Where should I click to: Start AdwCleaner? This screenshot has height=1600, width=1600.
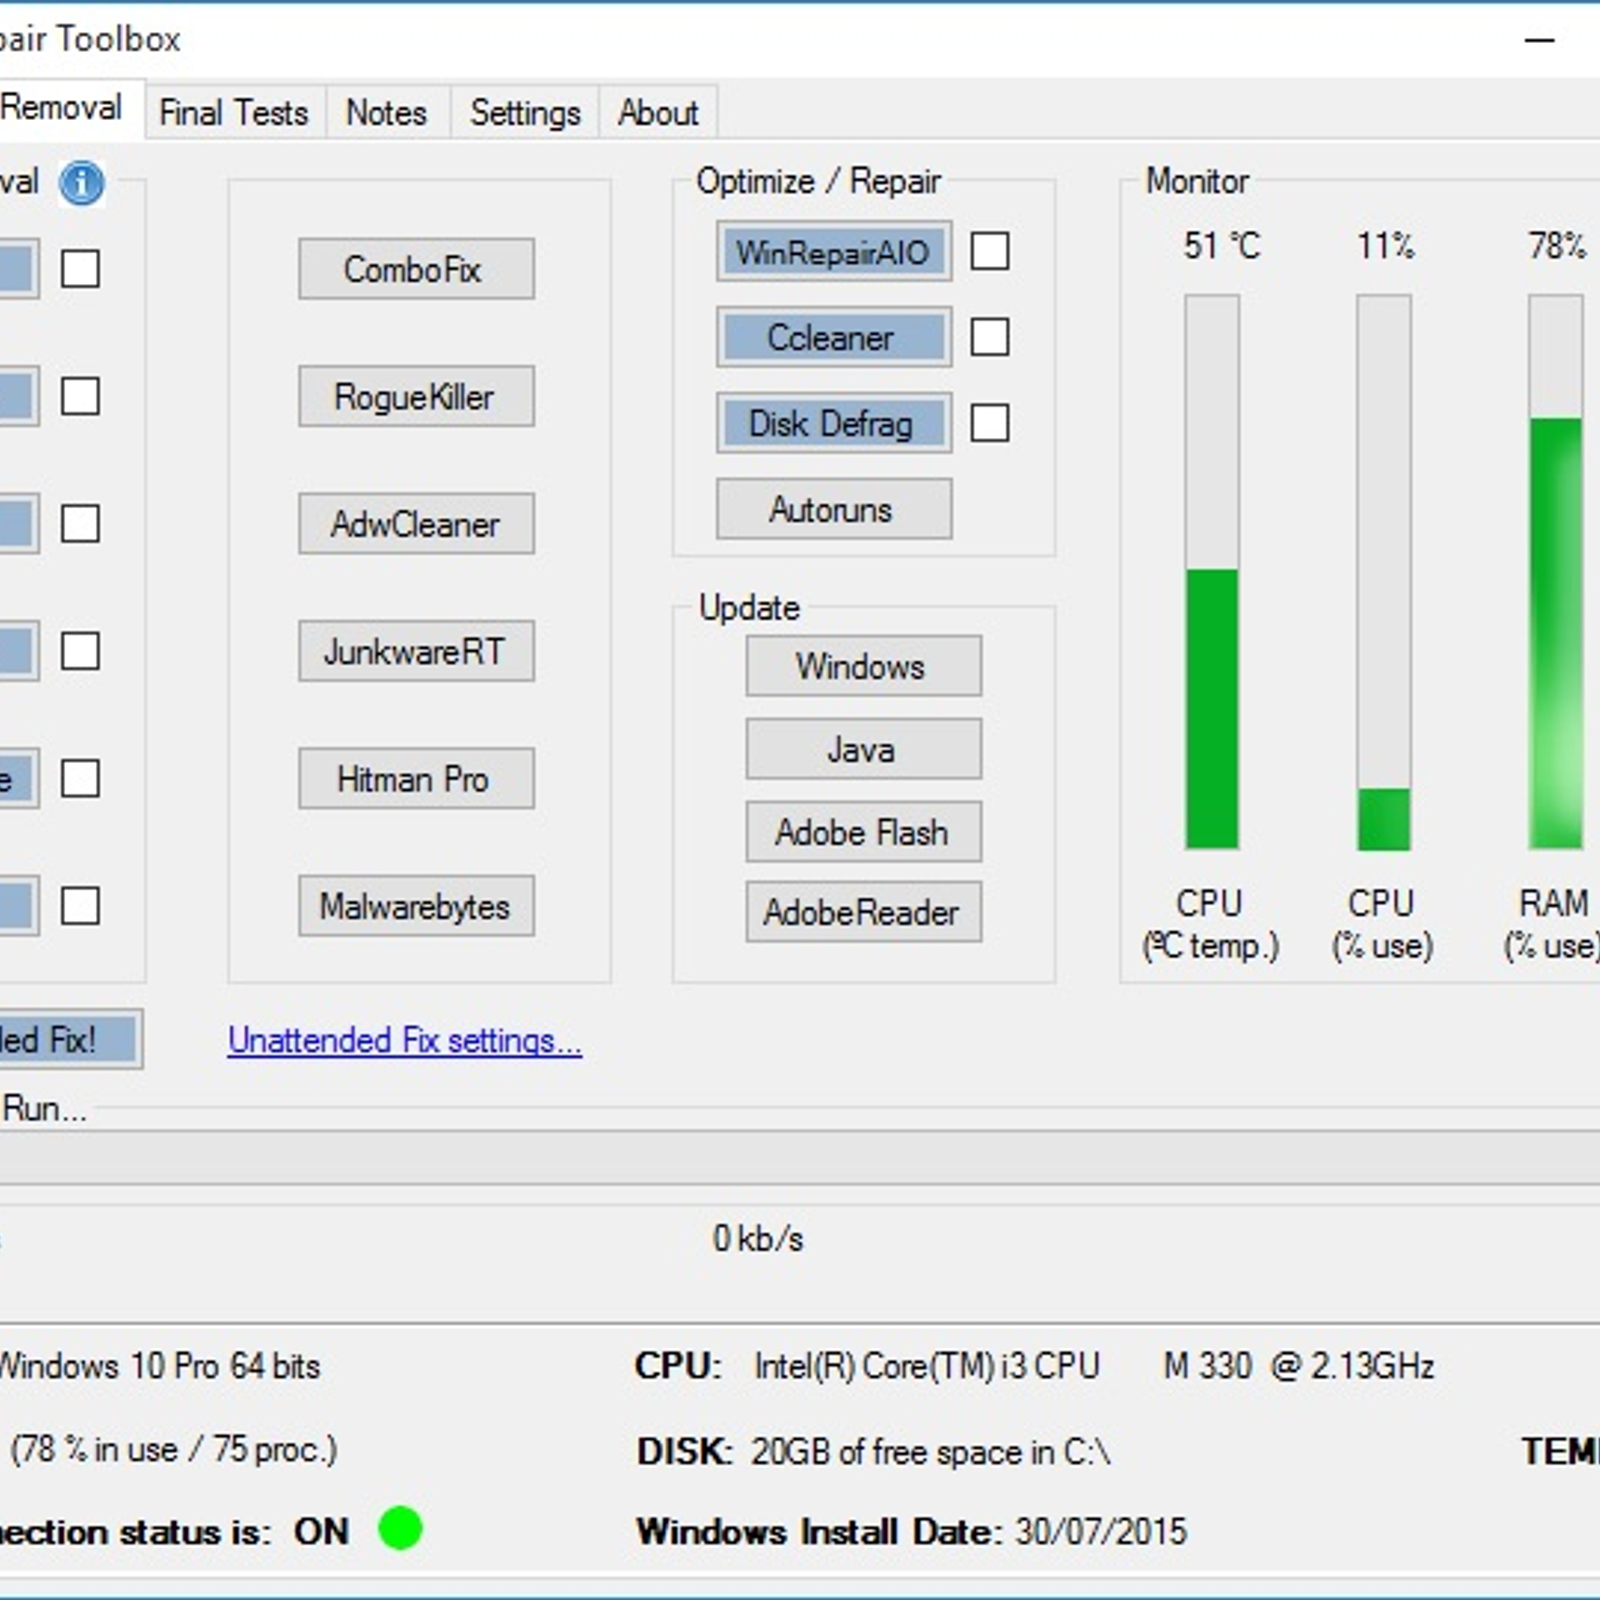coord(416,524)
